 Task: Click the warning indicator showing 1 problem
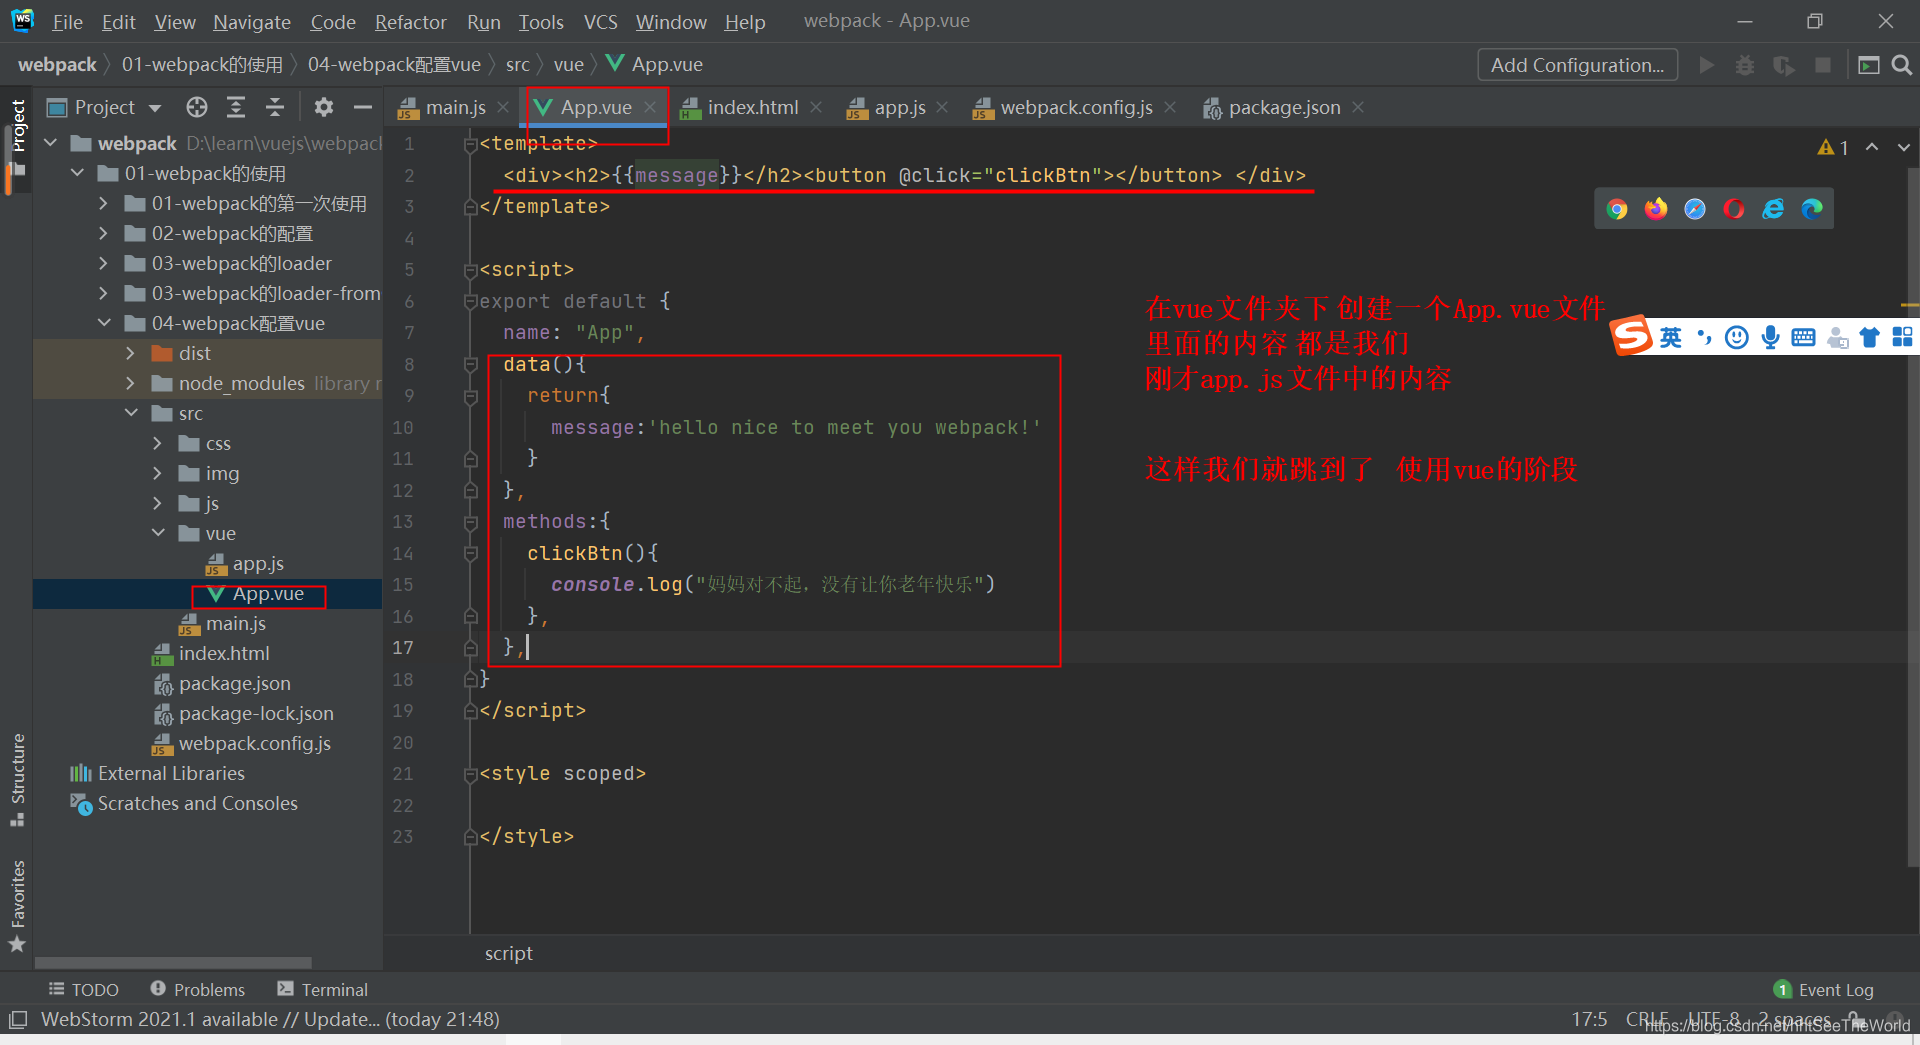(x=1833, y=147)
